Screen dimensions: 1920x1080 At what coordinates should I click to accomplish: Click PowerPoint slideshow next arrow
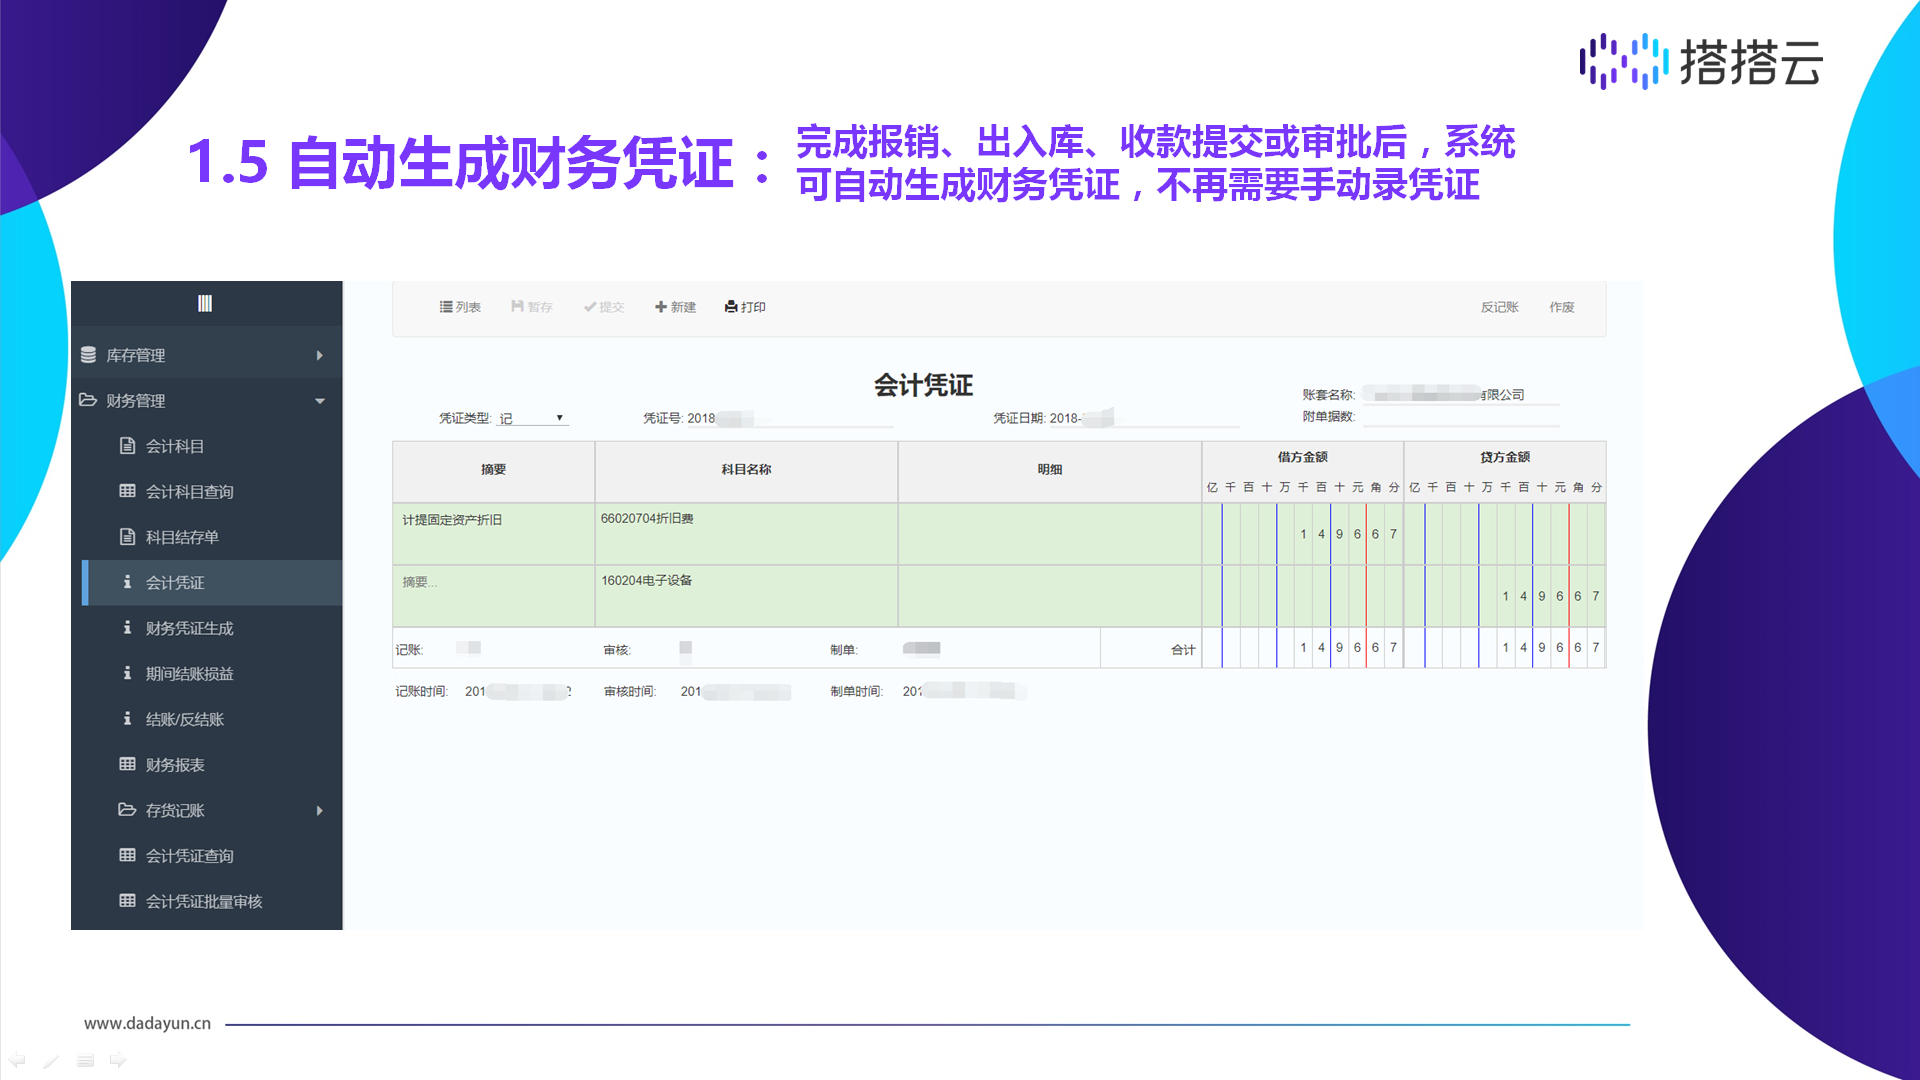118,1060
